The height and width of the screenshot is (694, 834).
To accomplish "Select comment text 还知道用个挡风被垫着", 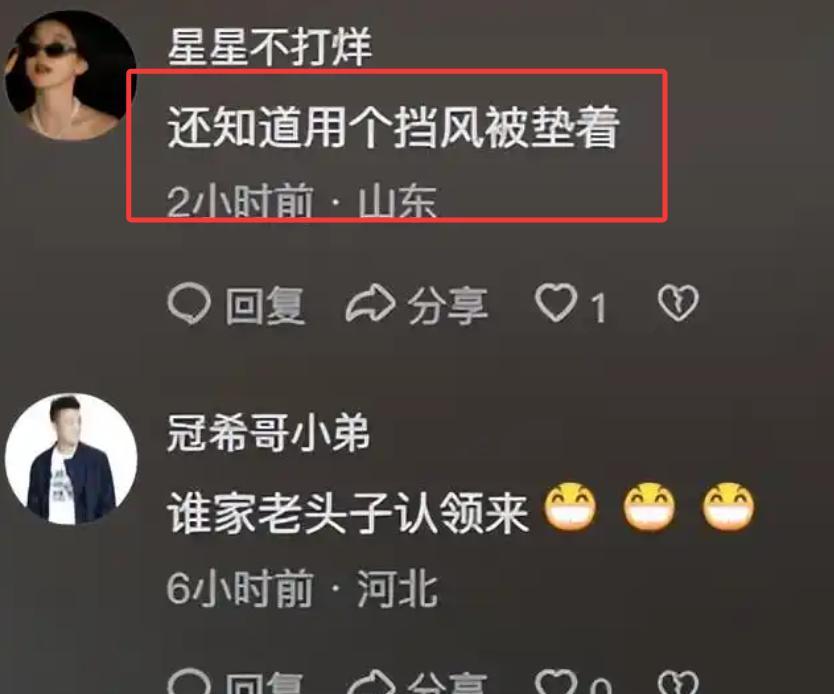I will [394, 127].
